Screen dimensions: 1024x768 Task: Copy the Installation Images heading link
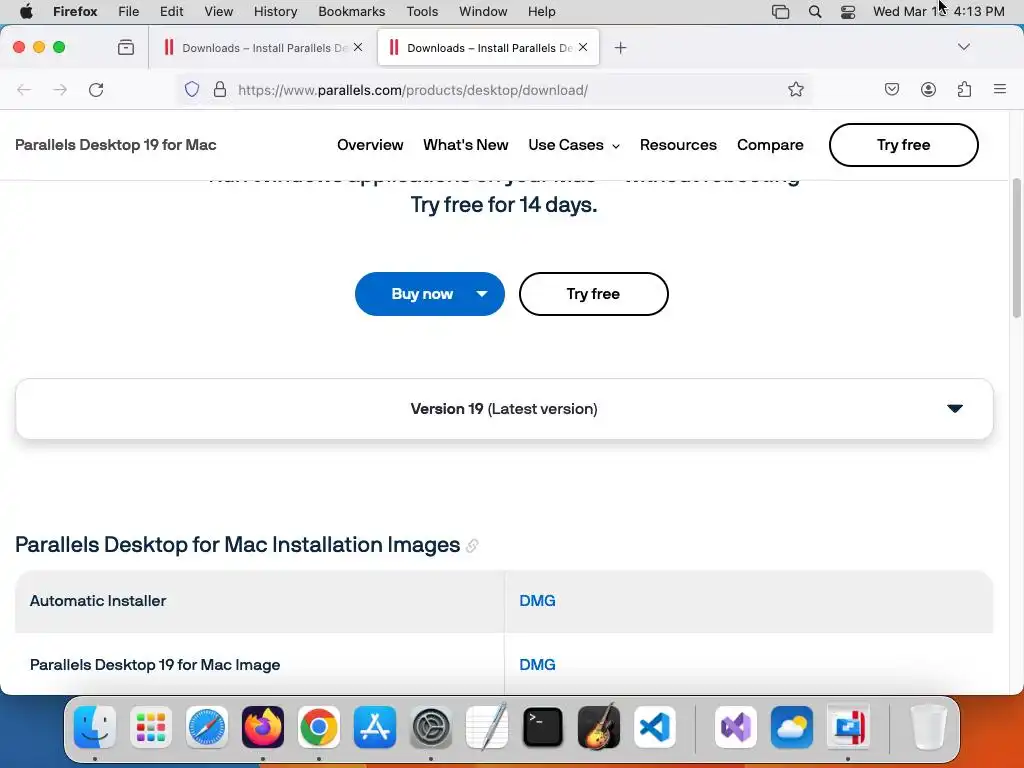click(472, 546)
